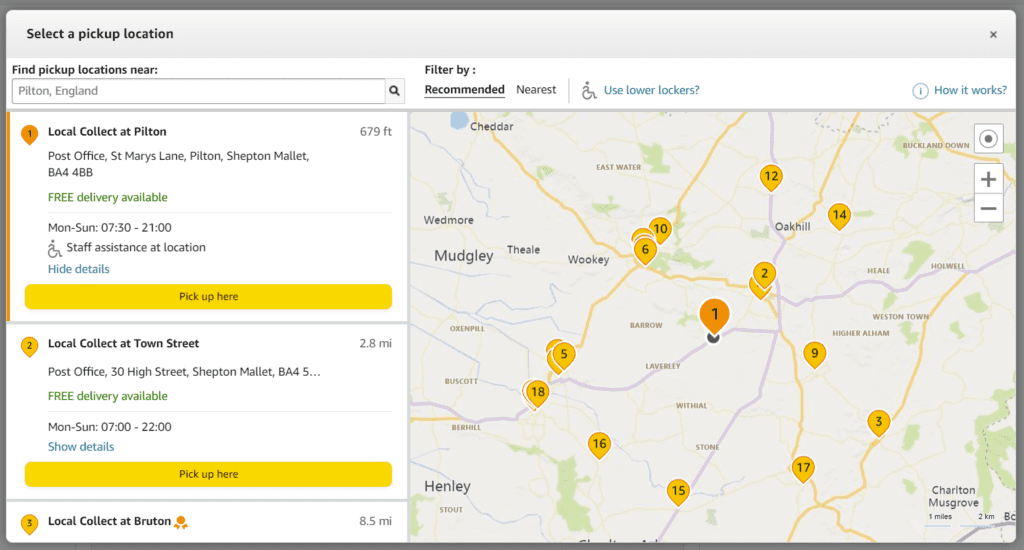
Task: Click Mudgley label on the map
Action: [x=464, y=255]
